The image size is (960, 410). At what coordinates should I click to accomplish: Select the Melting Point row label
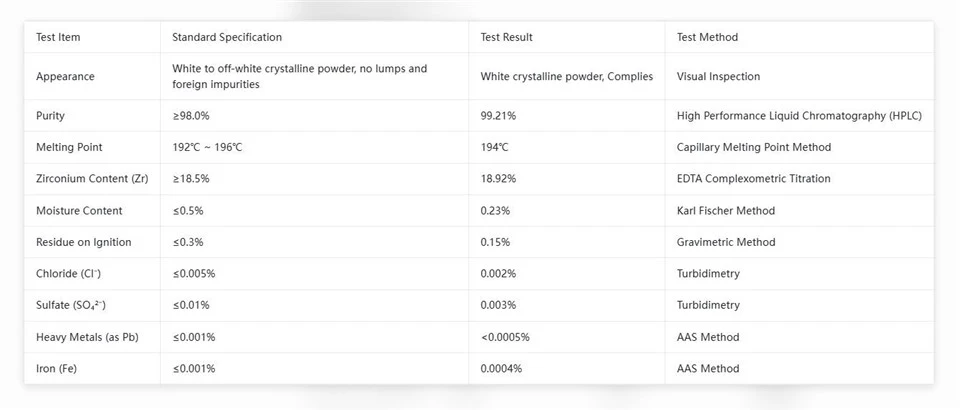69,147
